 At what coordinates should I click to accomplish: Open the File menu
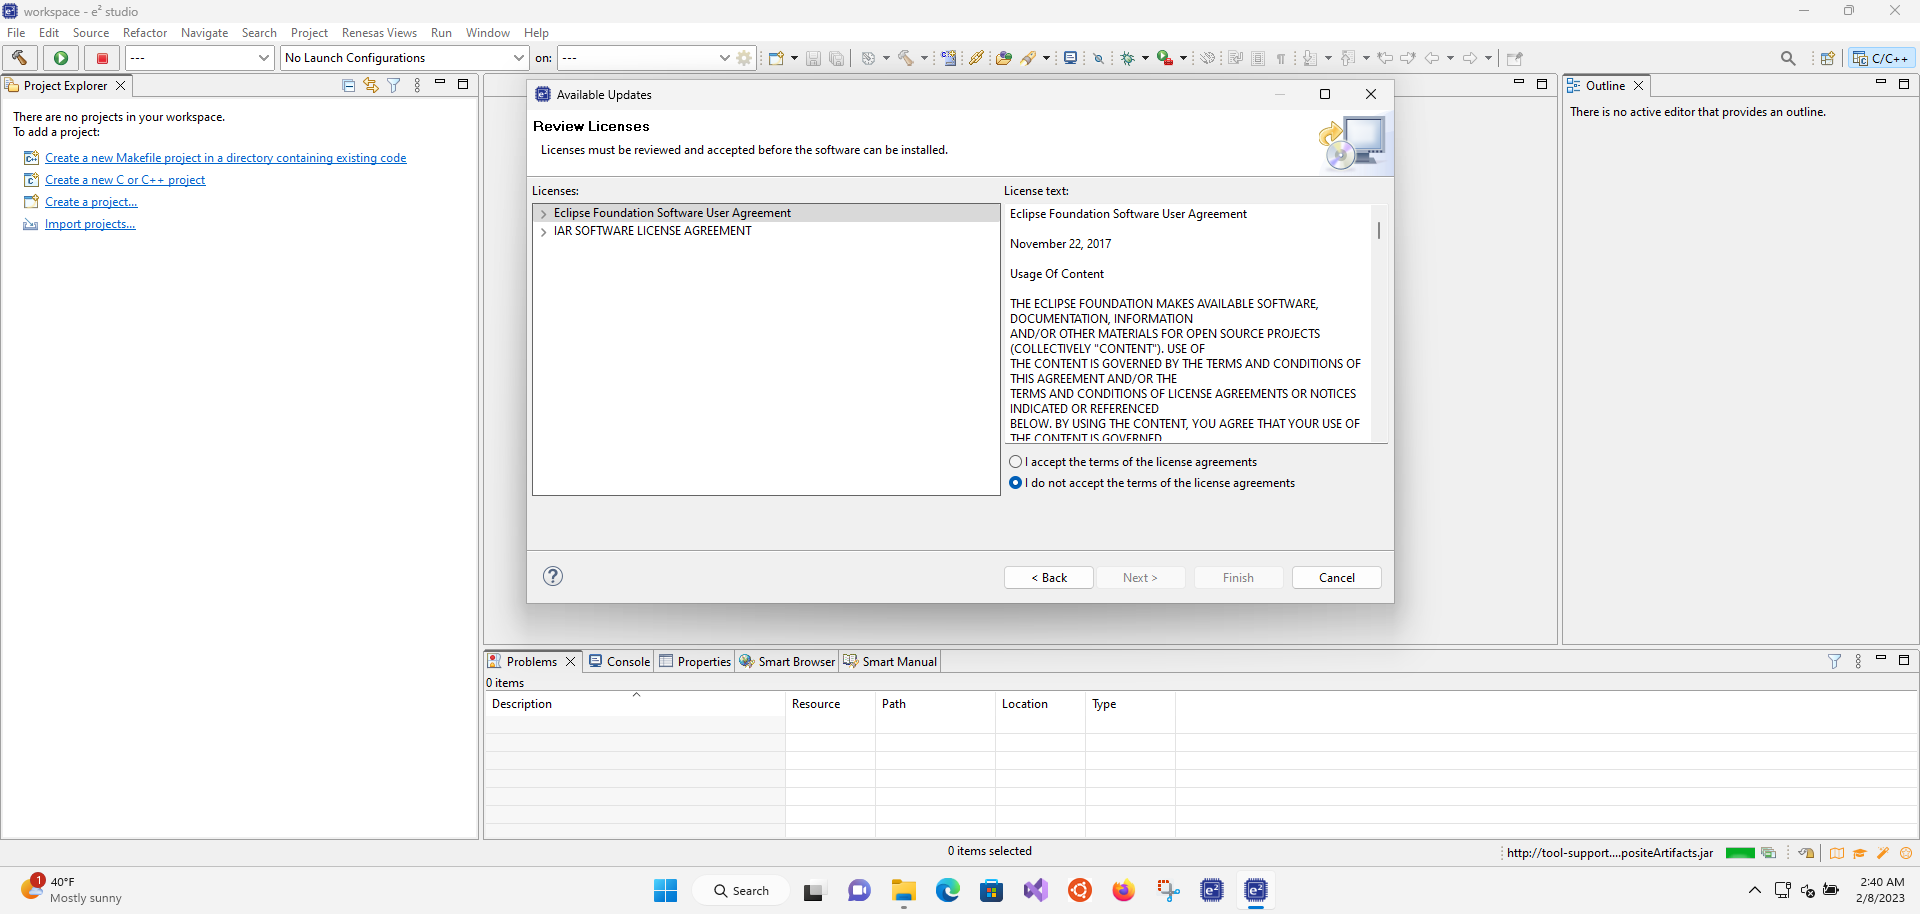[16, 33]
